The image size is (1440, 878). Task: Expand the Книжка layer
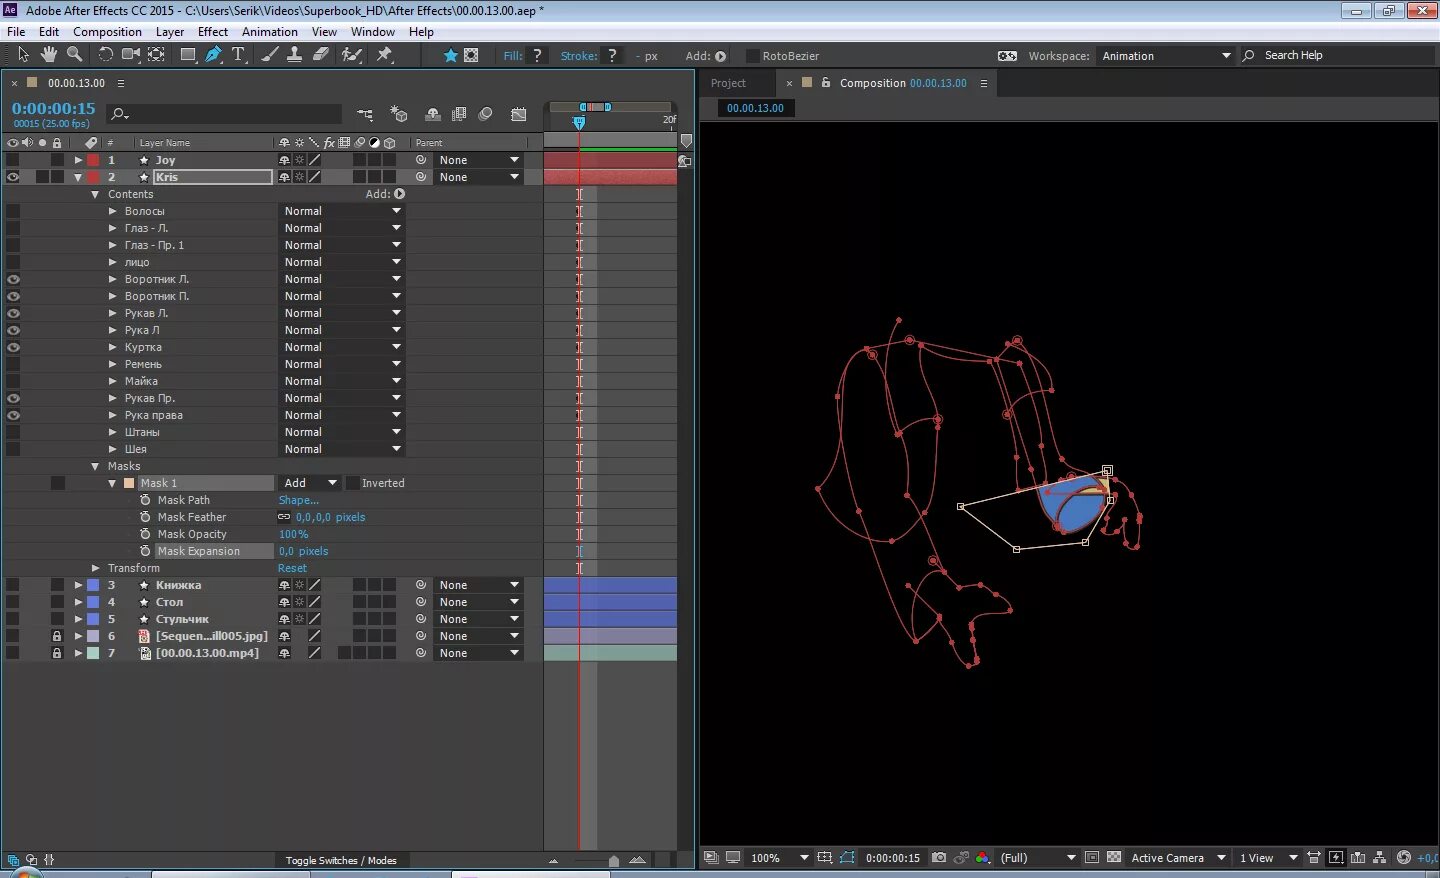78,585
